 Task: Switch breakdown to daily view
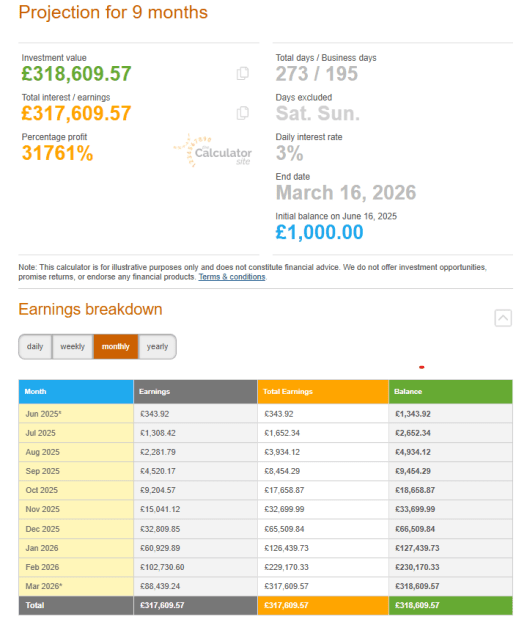point(35,346)
